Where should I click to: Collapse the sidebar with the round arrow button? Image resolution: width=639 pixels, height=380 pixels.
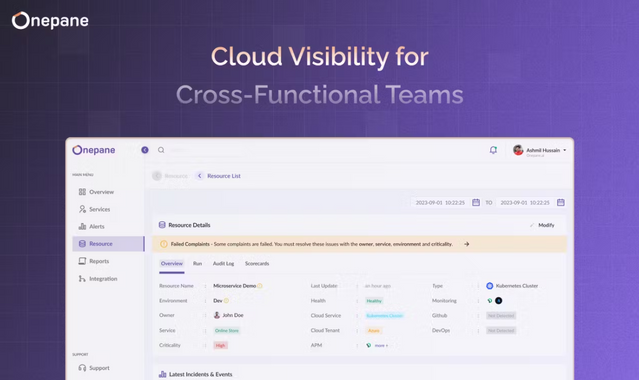pos(145,150)
